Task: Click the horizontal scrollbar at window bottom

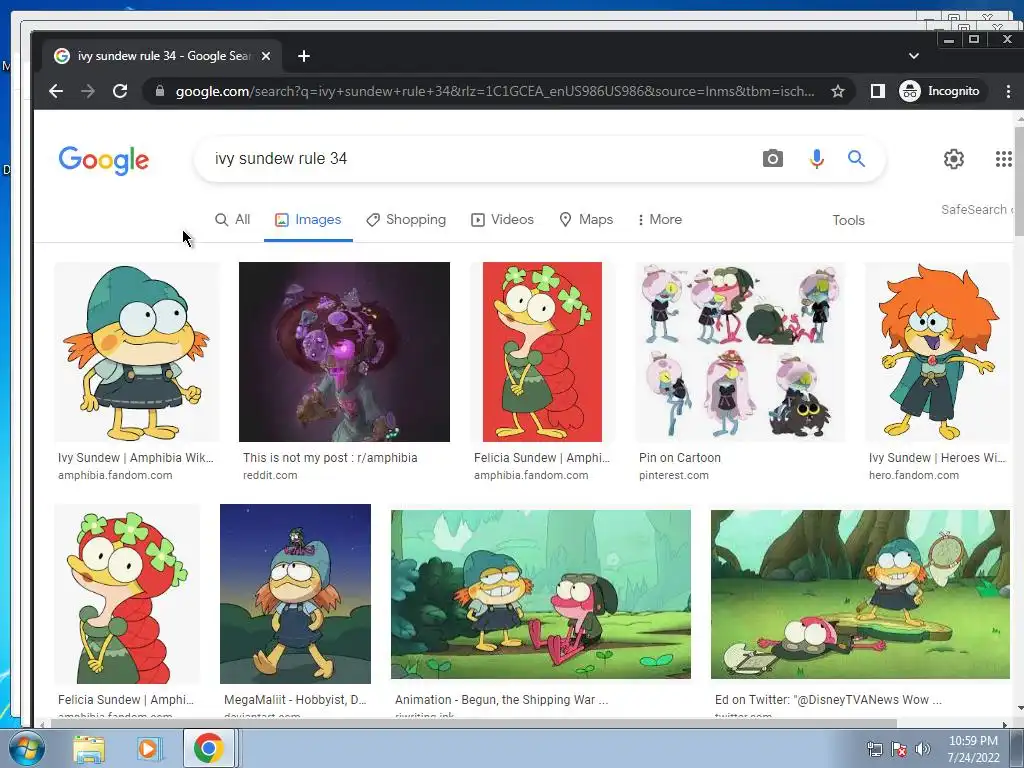Action: pos(473,724)
